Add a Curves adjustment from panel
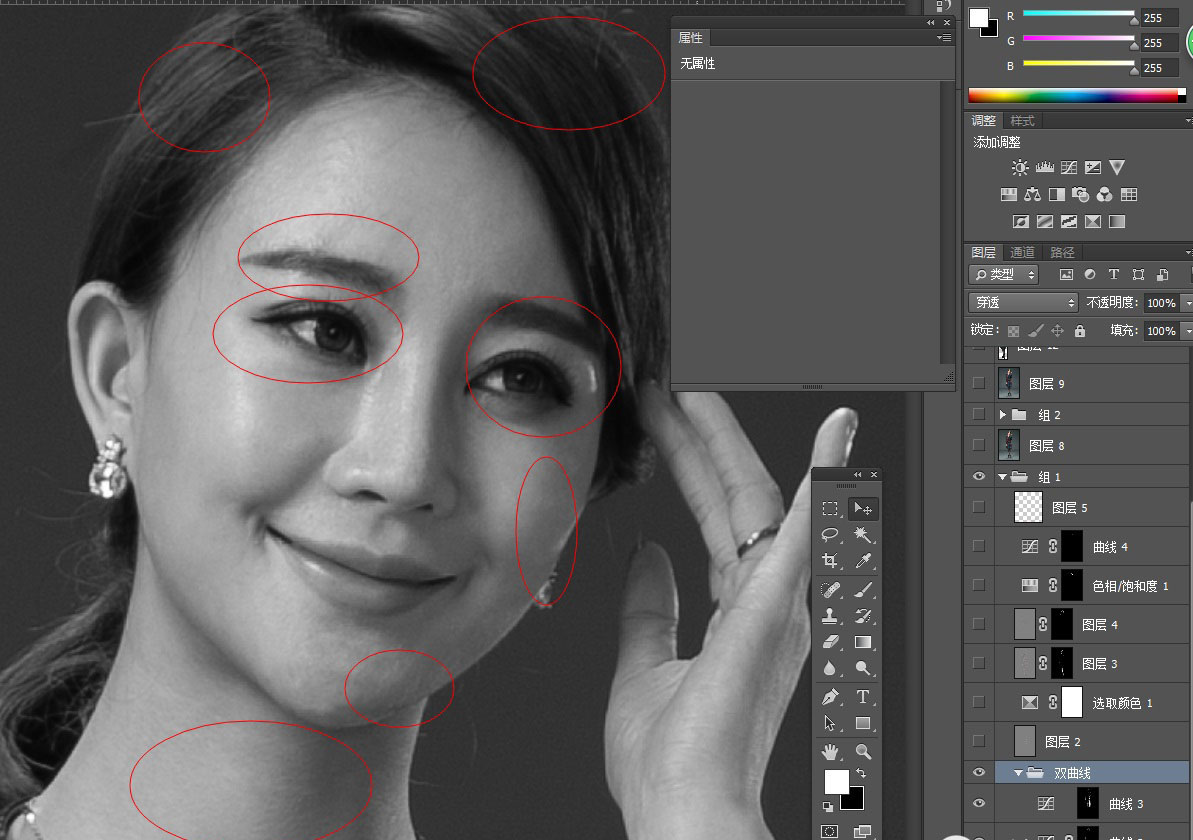This screenshot has height=840, width=1193. coord(1069,167)
